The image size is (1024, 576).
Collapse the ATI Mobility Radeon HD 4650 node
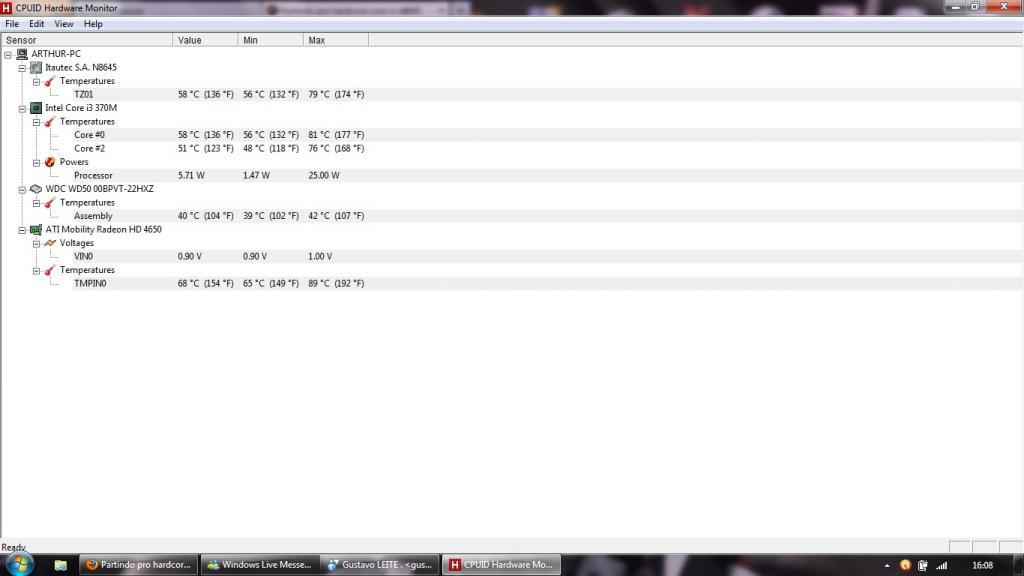click(22, 230)
